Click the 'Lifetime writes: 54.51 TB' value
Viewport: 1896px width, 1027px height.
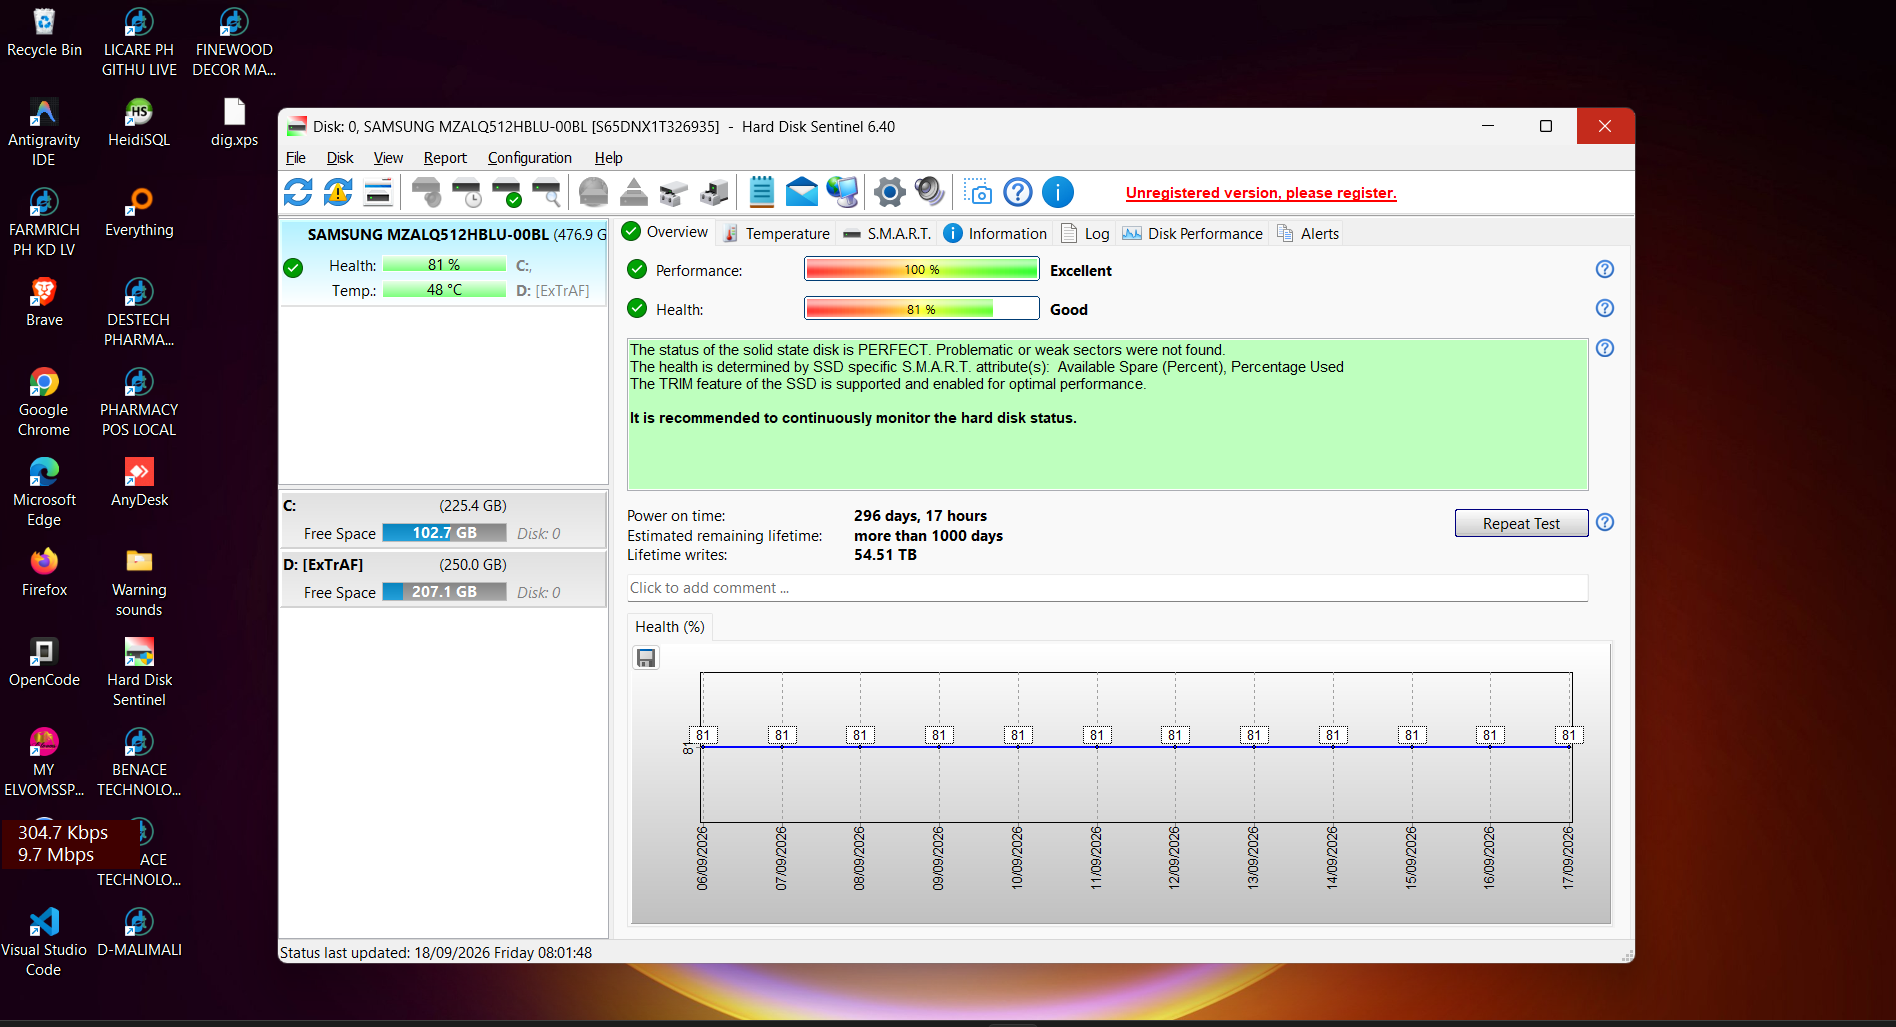pyautogui.click(x=885, y=555)
